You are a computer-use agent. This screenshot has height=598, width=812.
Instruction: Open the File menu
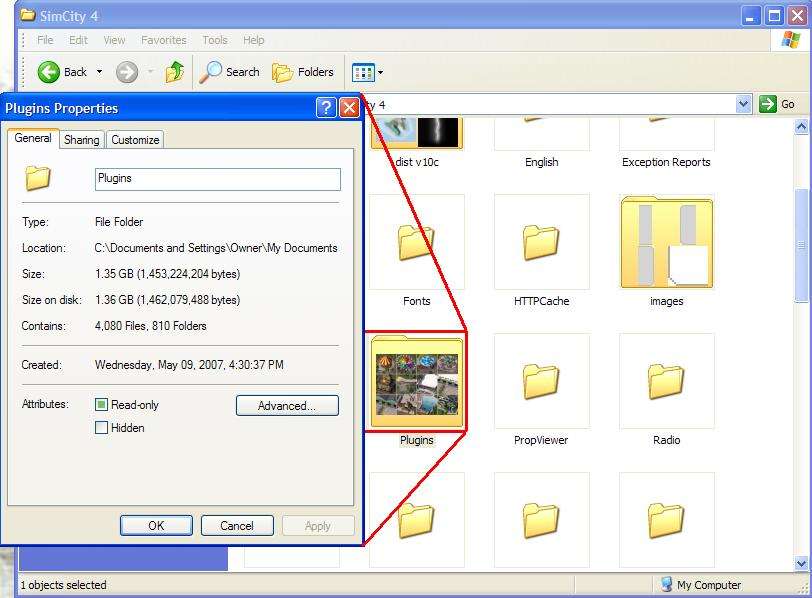(45, 40)
